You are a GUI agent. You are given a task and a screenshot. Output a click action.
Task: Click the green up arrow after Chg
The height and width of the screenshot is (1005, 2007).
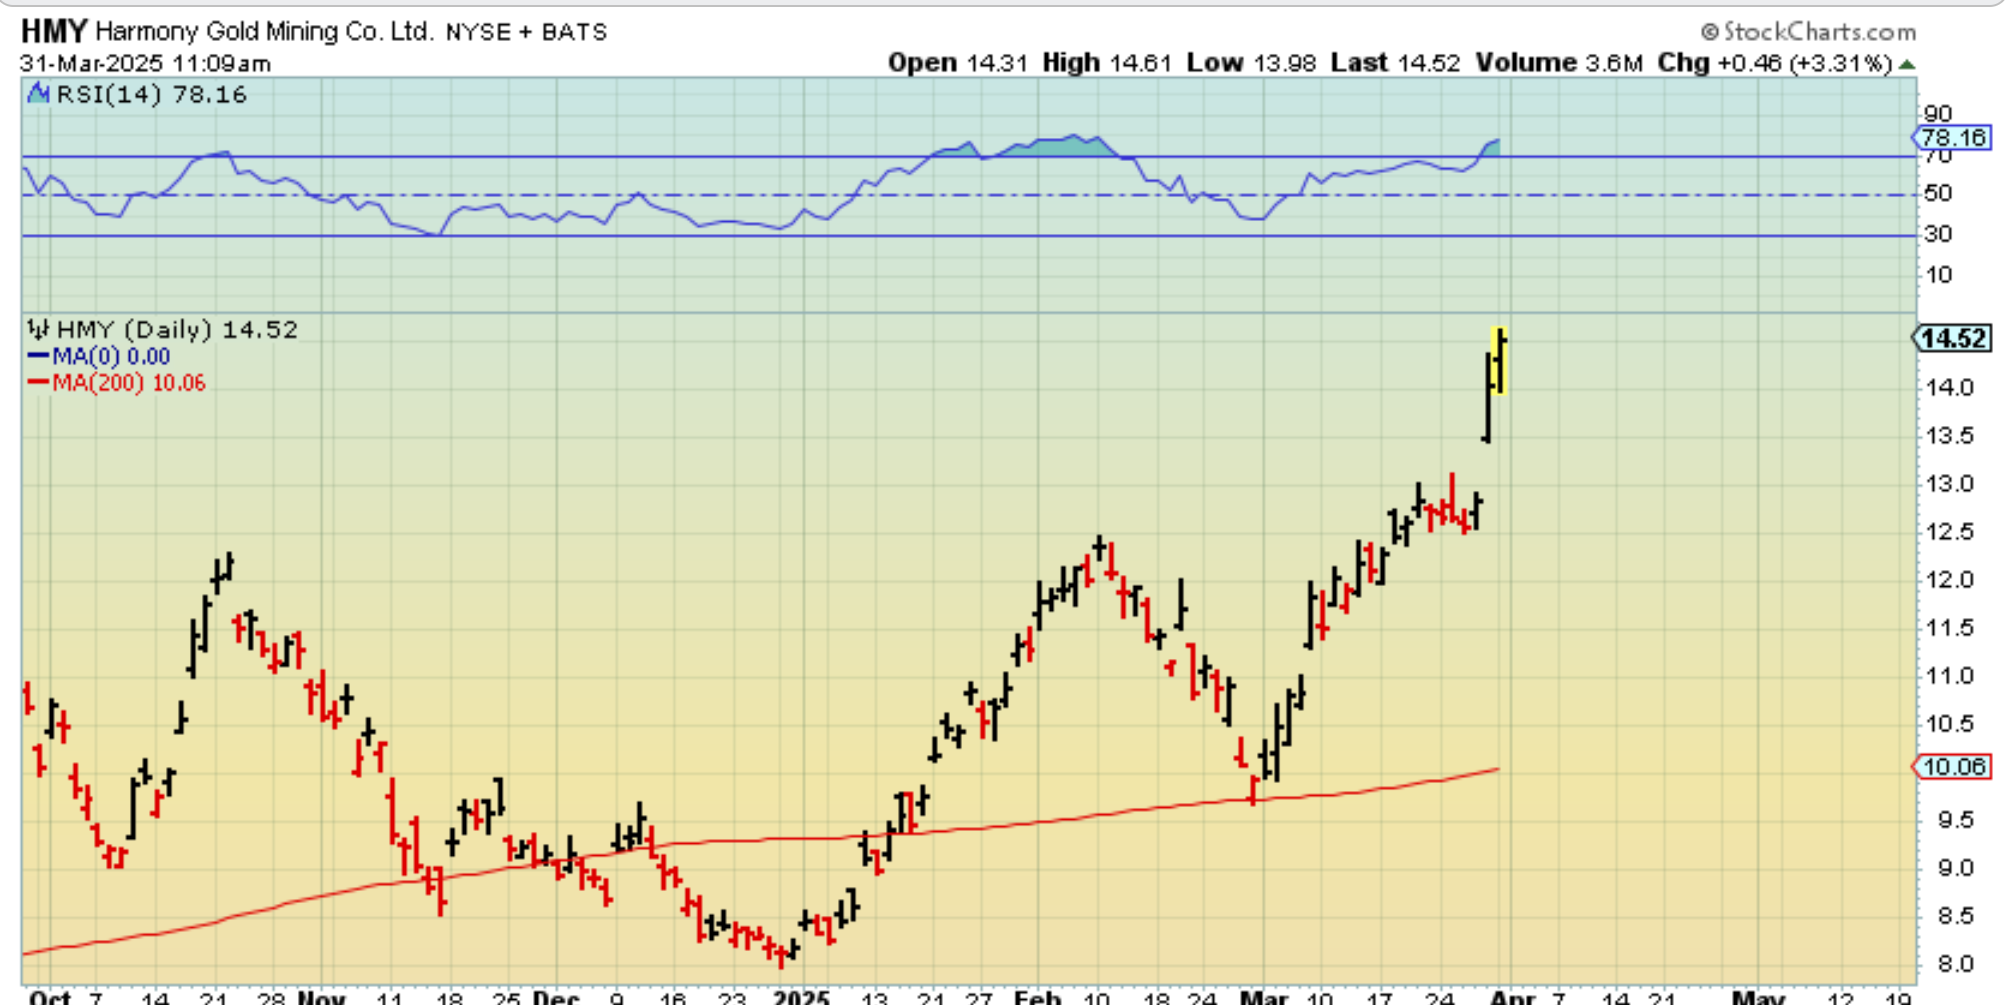pos(1907,64)
